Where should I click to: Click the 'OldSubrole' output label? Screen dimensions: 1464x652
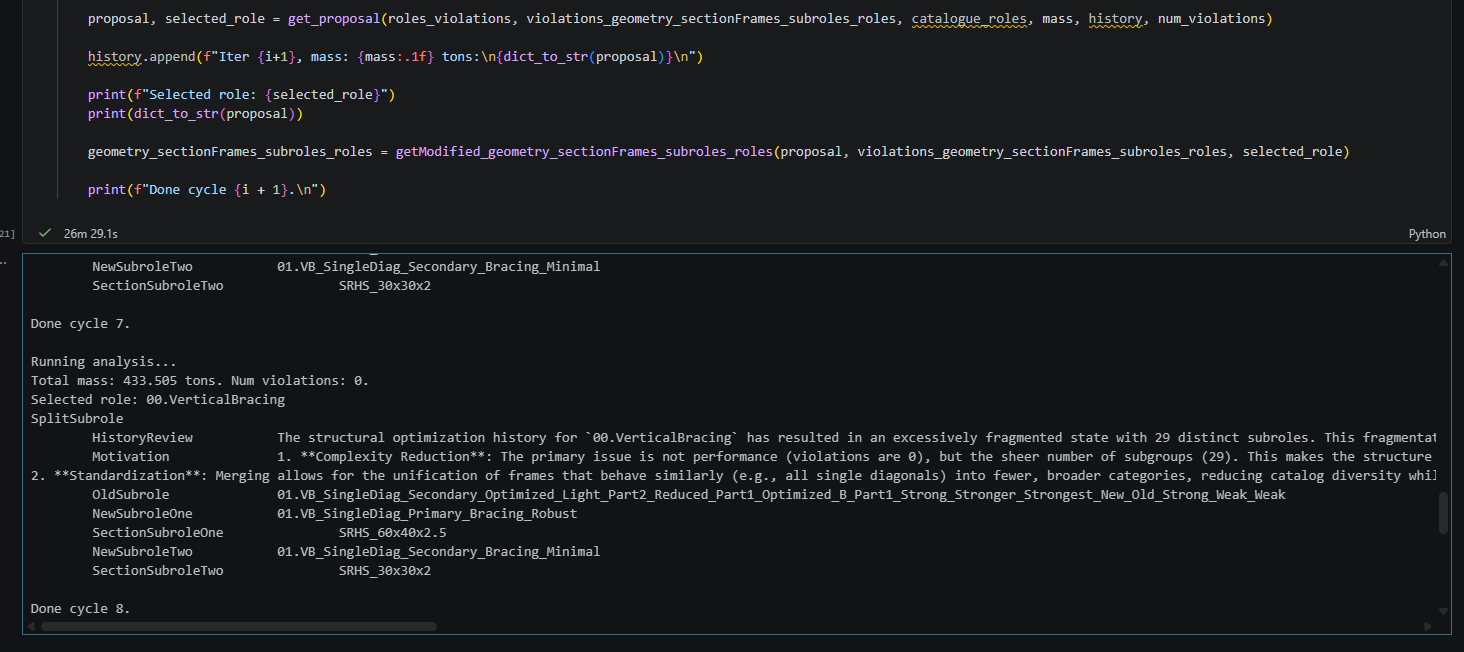tap(131, 495)
